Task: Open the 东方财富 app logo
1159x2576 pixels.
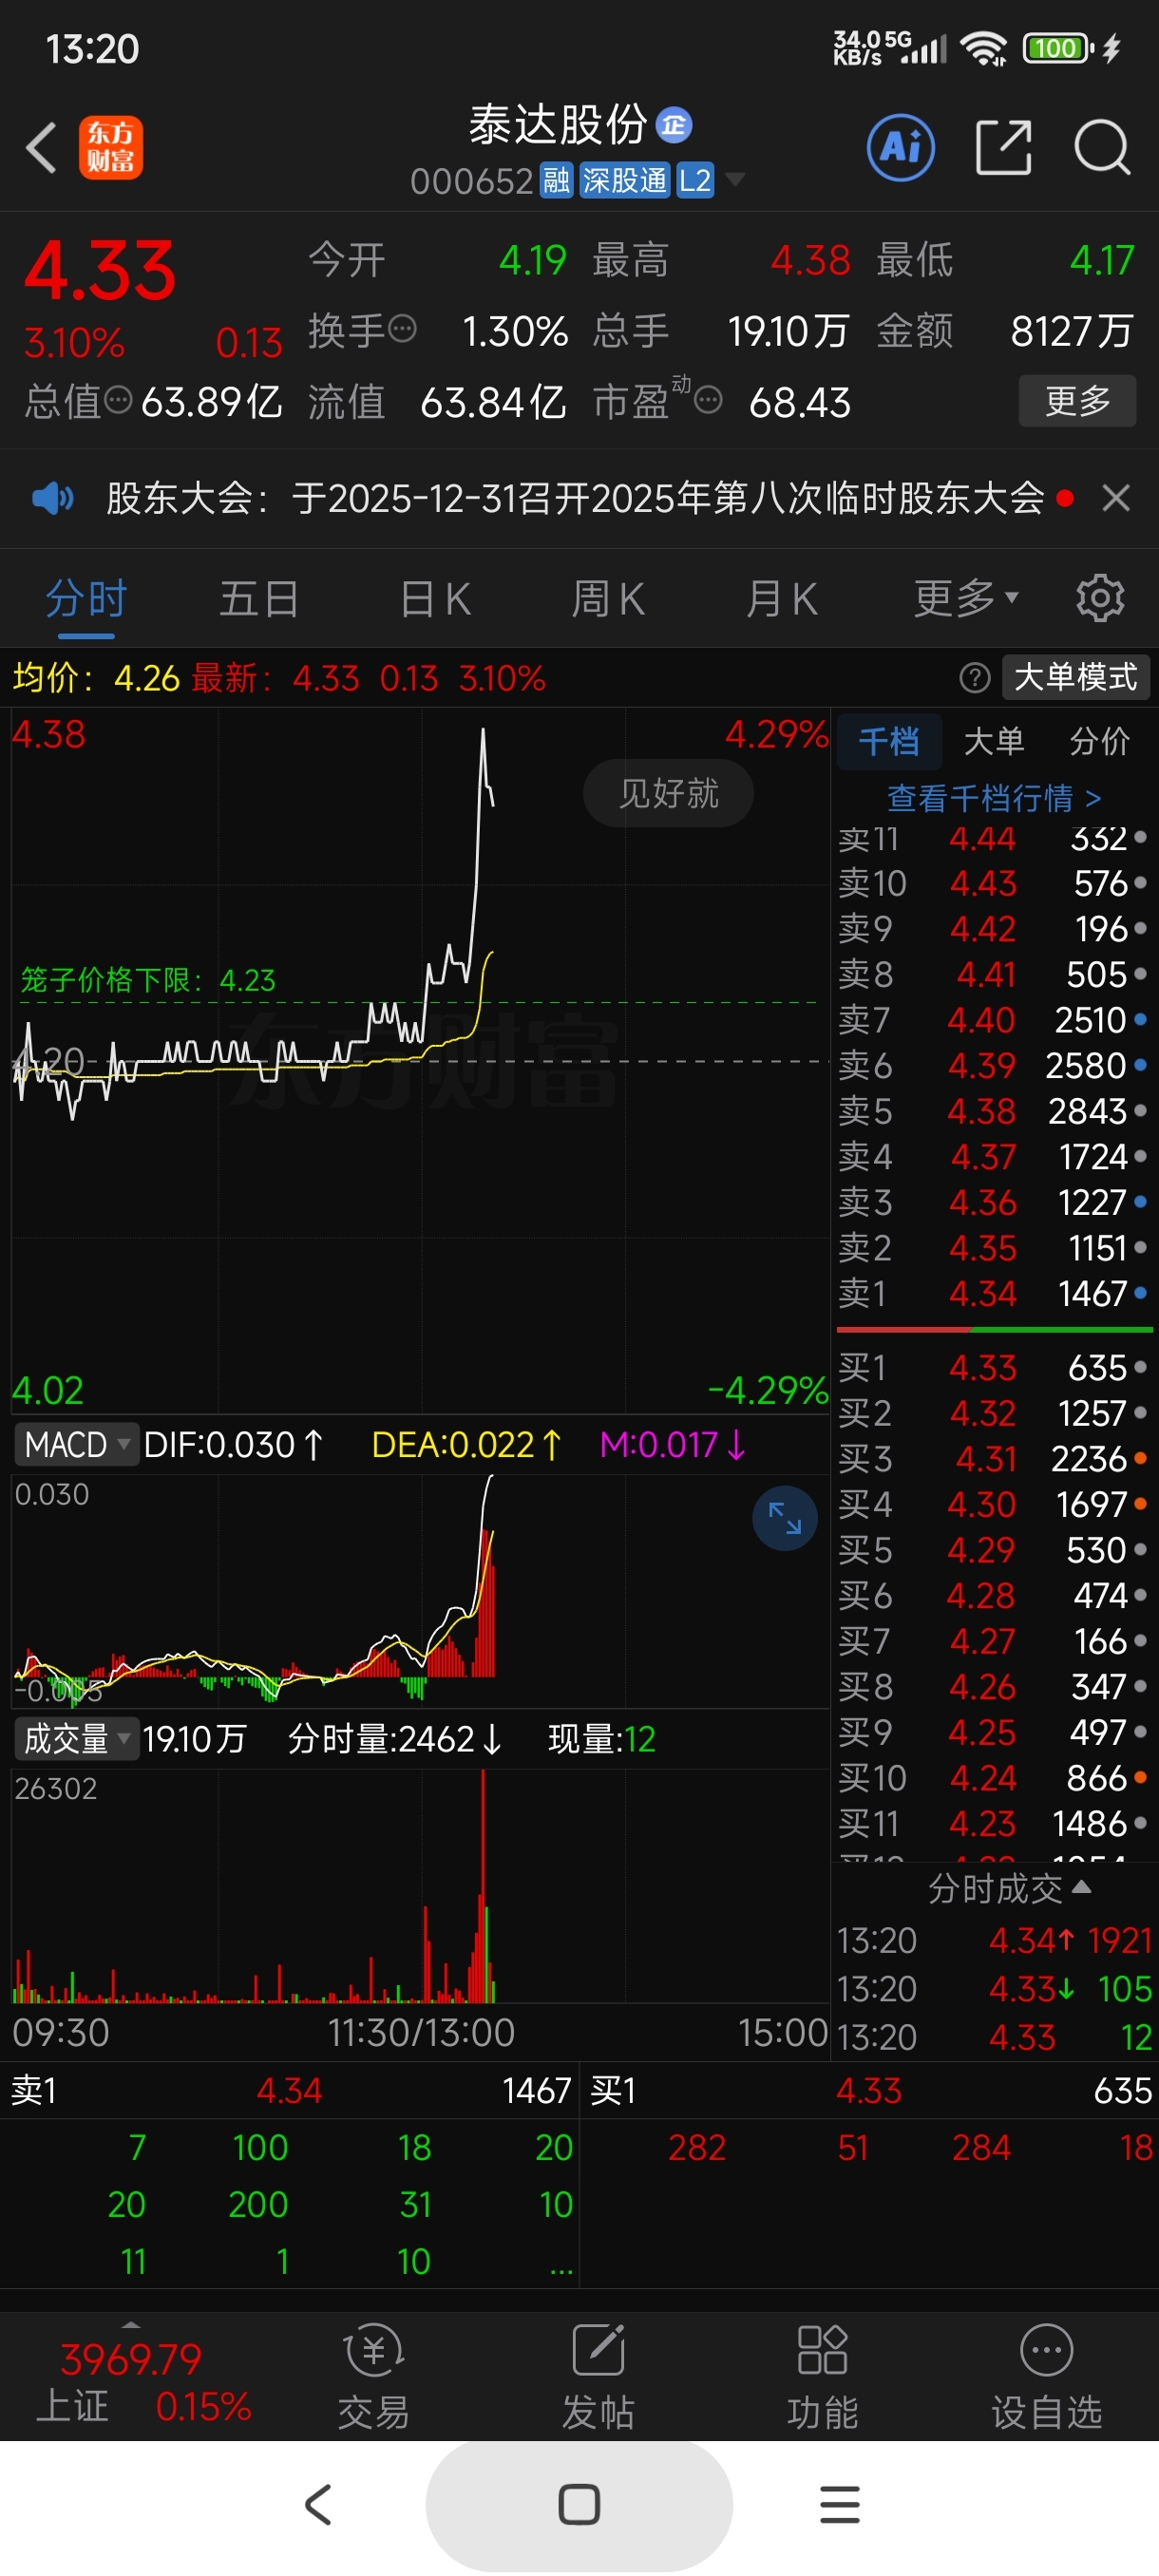Action: tap(111, 148)
